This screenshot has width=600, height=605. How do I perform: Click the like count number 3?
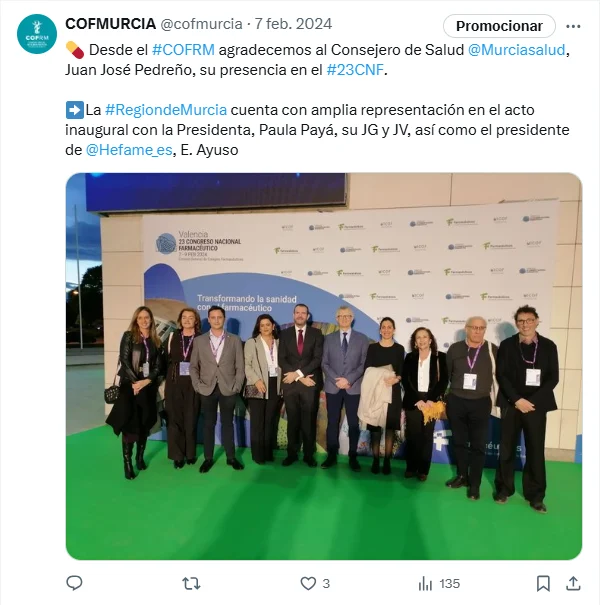(x=326, y=583)
